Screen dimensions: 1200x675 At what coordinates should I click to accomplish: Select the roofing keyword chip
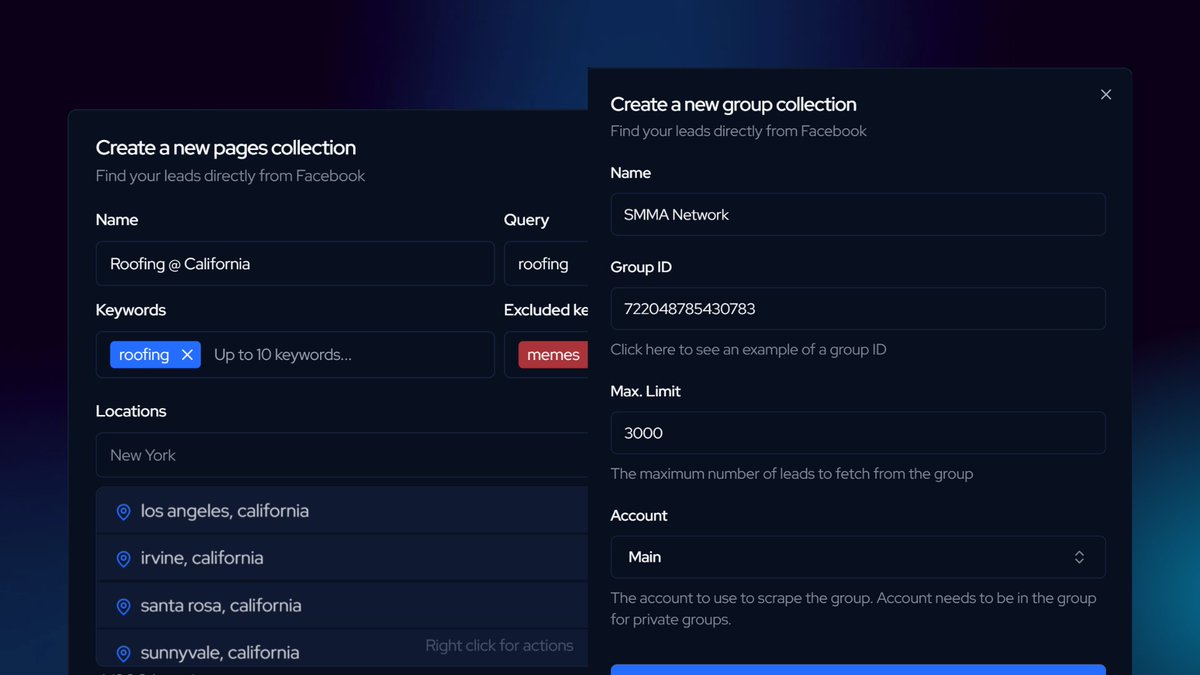(x=155, y=355)
